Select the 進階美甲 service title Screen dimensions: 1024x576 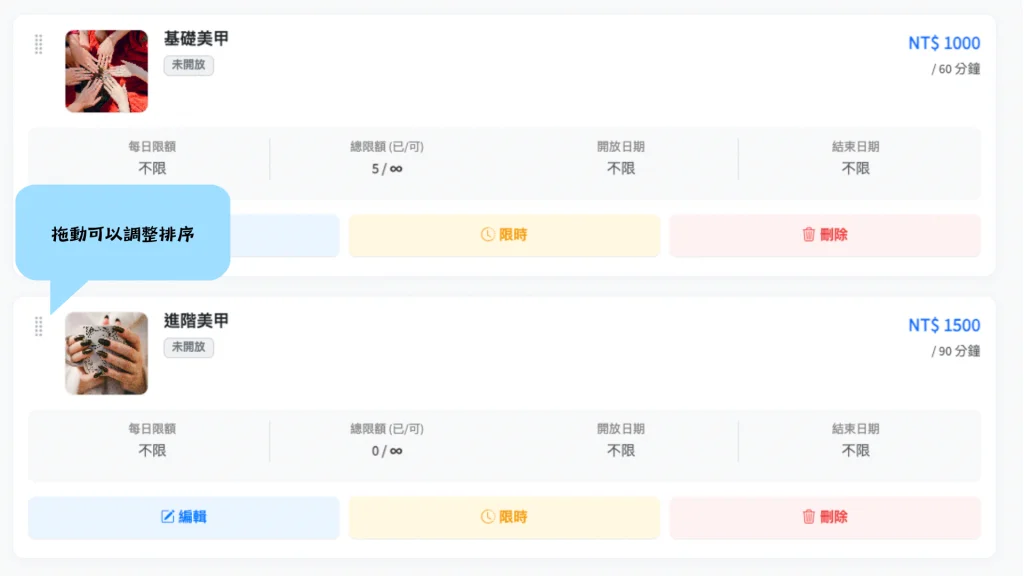[196, 321]
